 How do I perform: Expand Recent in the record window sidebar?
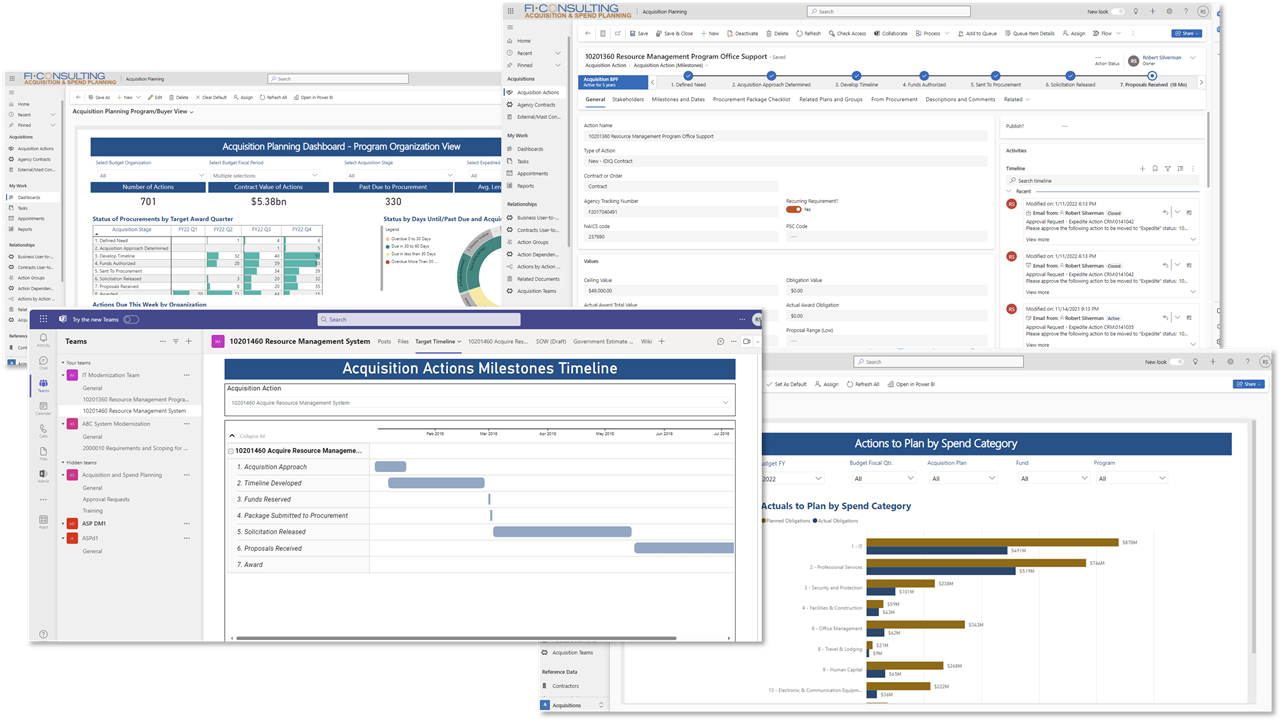[x=558, y=53]
